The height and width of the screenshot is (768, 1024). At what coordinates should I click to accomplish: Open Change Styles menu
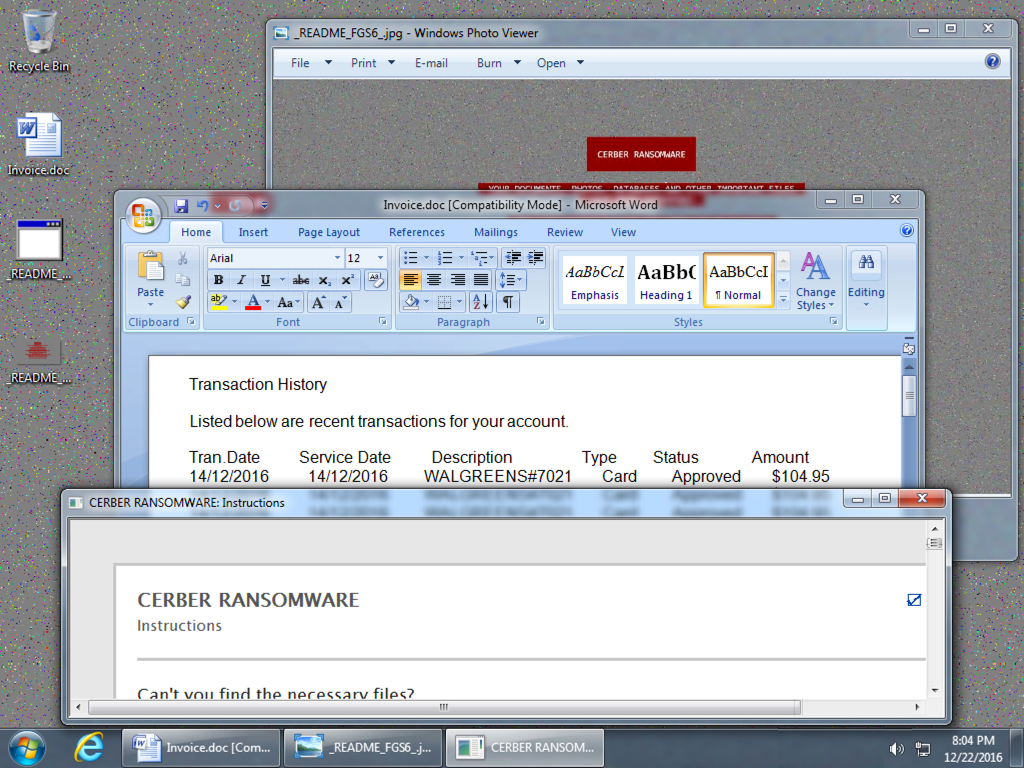click(x=815, y=281)
